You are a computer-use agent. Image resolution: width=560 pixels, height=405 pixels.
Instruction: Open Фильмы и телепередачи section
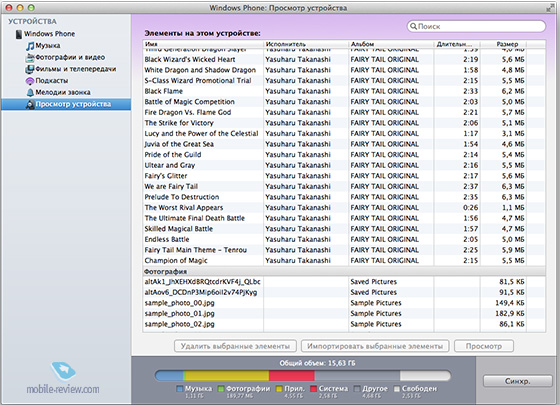[75, 69]
